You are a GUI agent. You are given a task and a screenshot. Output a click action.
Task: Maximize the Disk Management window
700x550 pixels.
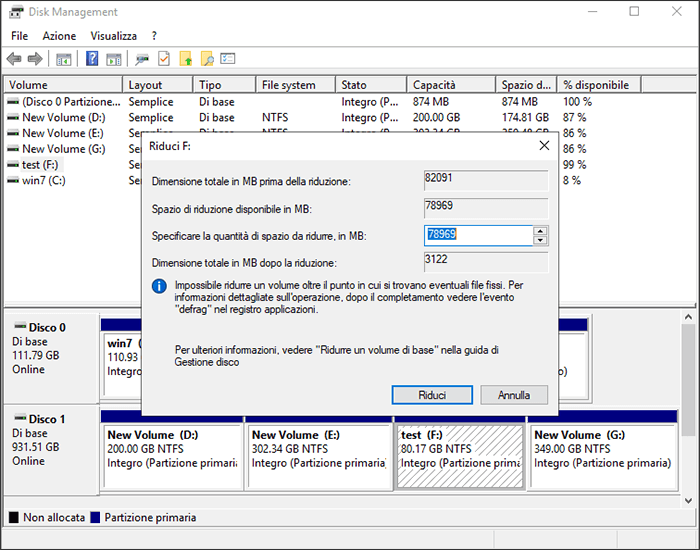coord(634,12)
